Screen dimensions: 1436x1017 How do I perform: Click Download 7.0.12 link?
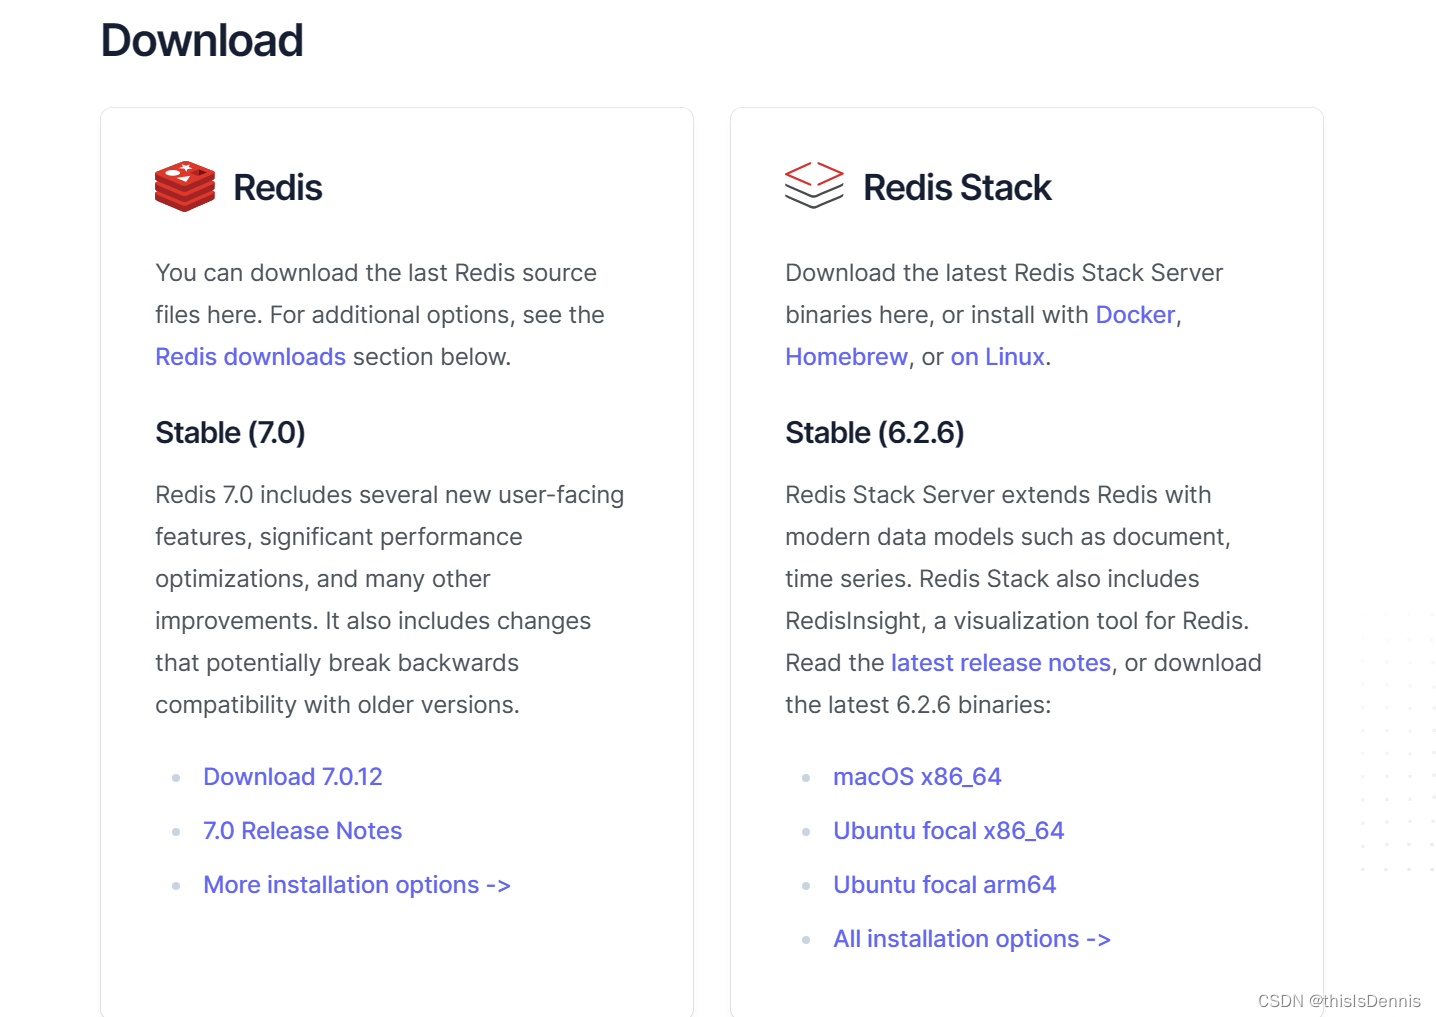292,777
